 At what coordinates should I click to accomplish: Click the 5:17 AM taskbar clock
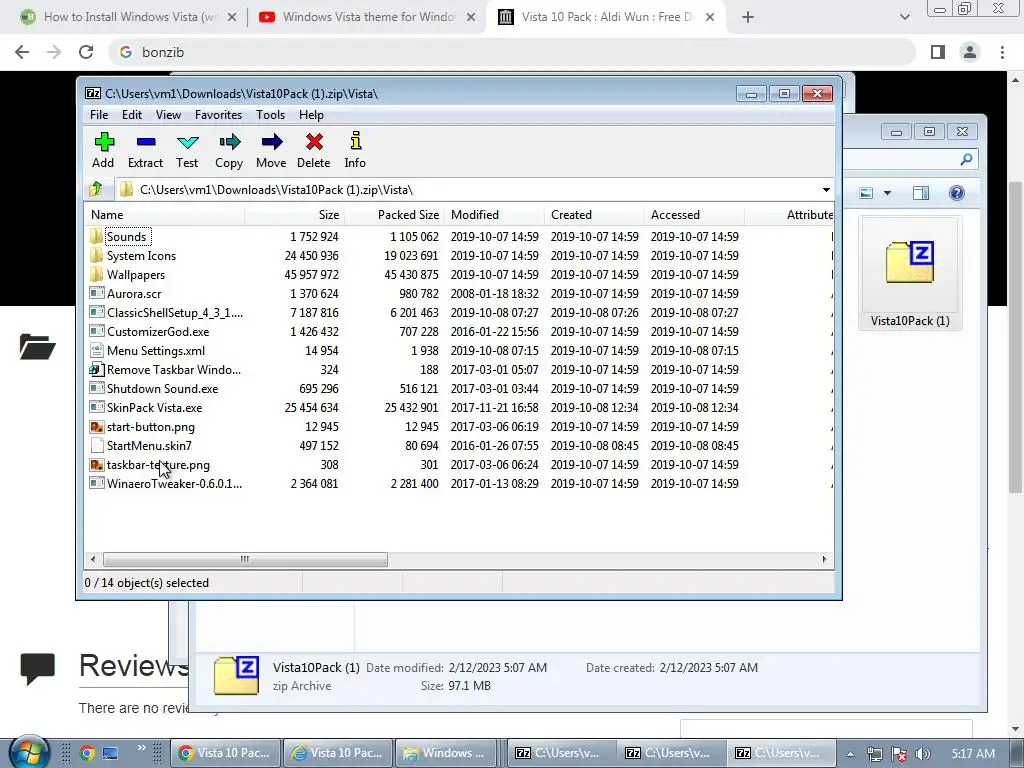tap(973, 754)
